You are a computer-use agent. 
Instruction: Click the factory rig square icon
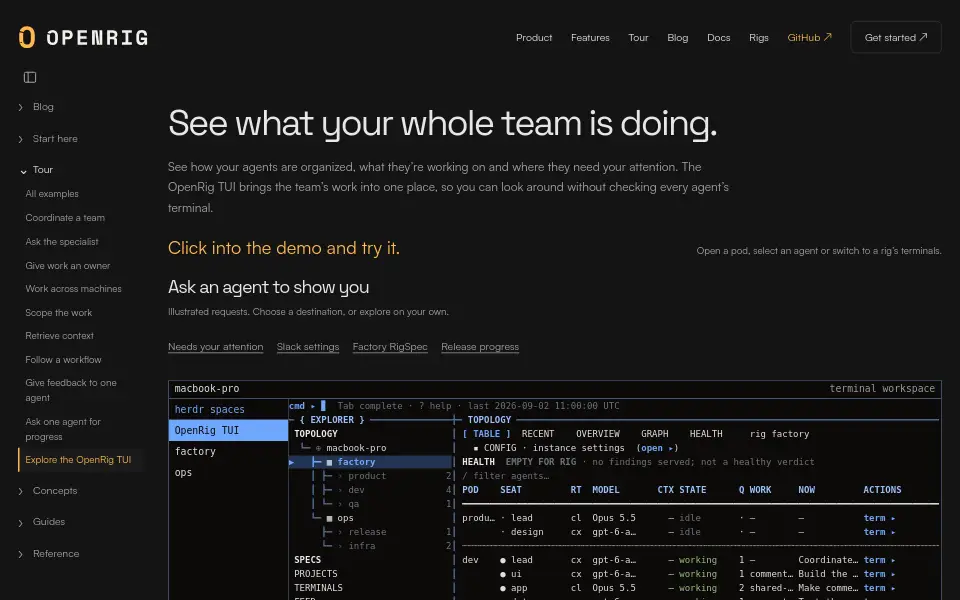pos(329,462)
